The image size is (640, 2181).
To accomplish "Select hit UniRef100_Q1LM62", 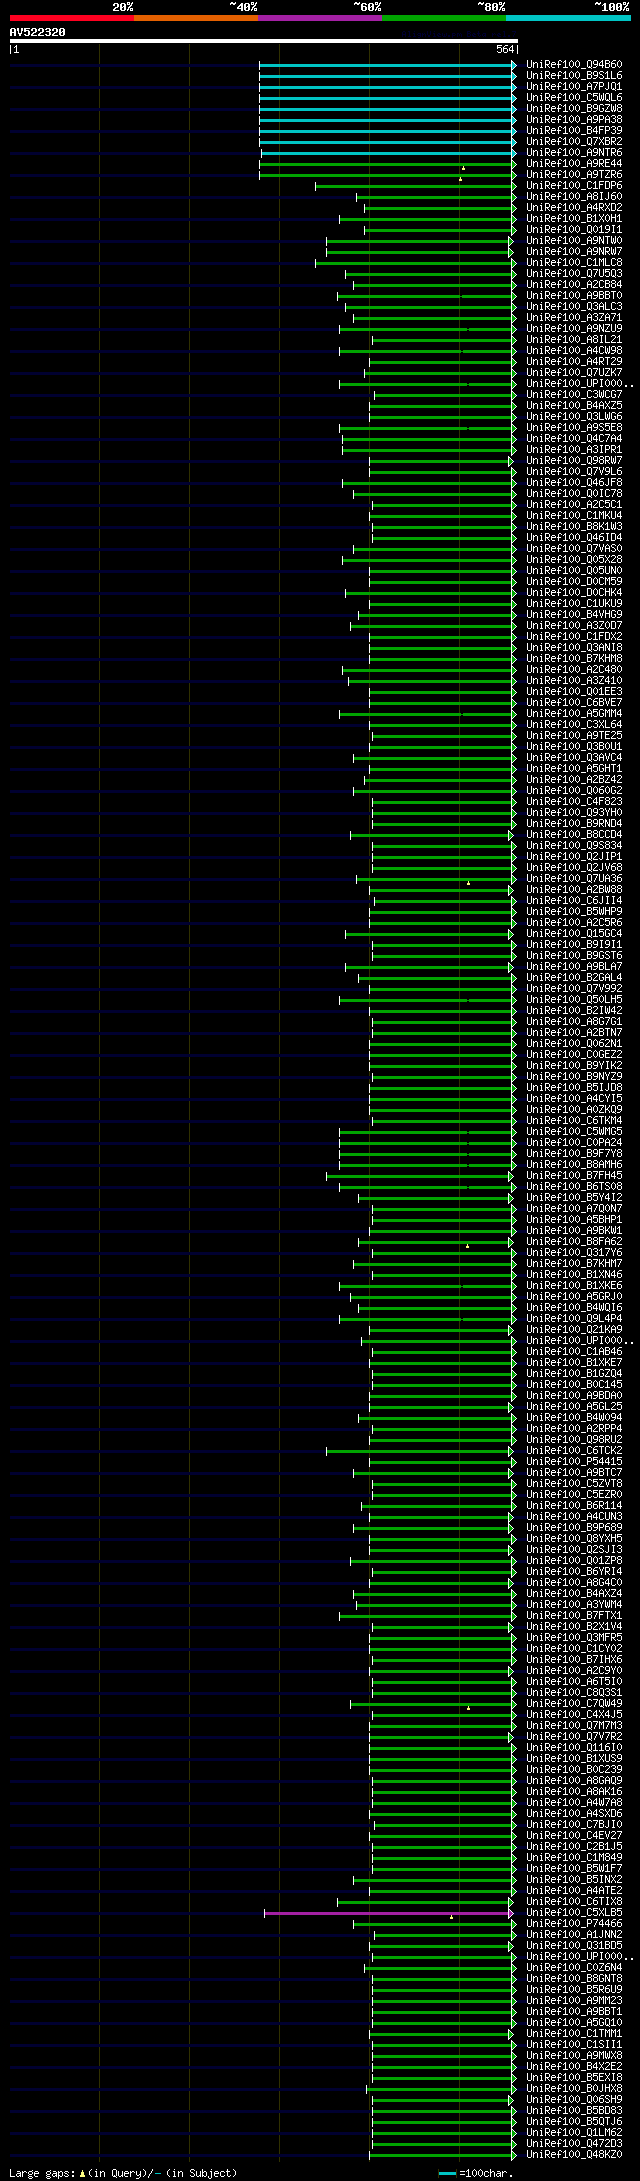I will [574, 2133].
